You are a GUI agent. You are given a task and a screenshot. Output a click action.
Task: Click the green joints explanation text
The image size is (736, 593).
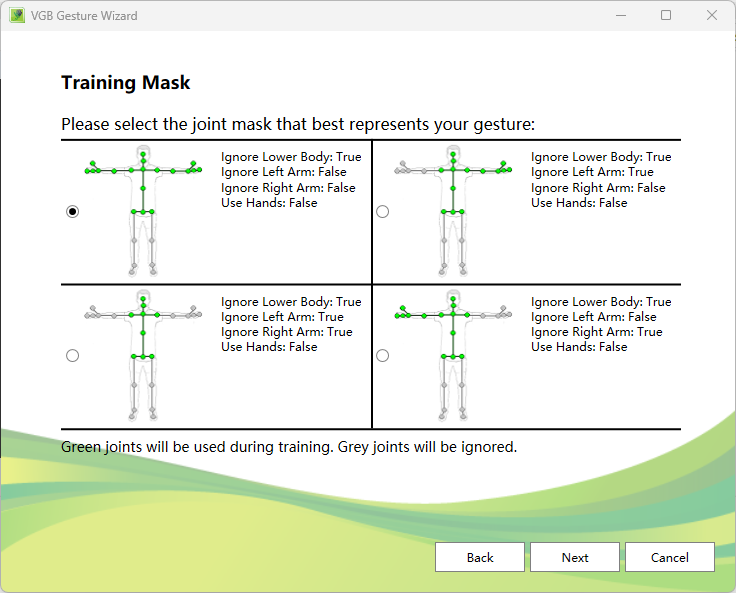click(289, 447)
